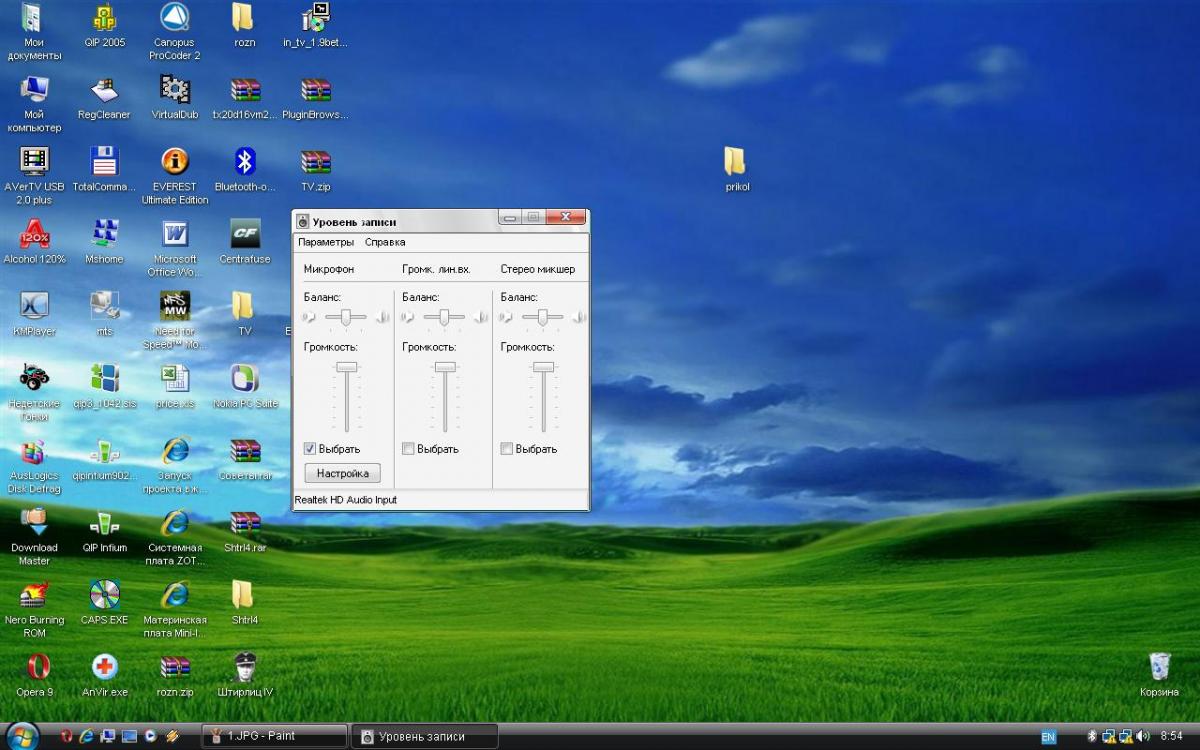This screenshot has width=1200, height=750.
Task: Click the Стерео микшер balance slider
Action: coord(542,317)
